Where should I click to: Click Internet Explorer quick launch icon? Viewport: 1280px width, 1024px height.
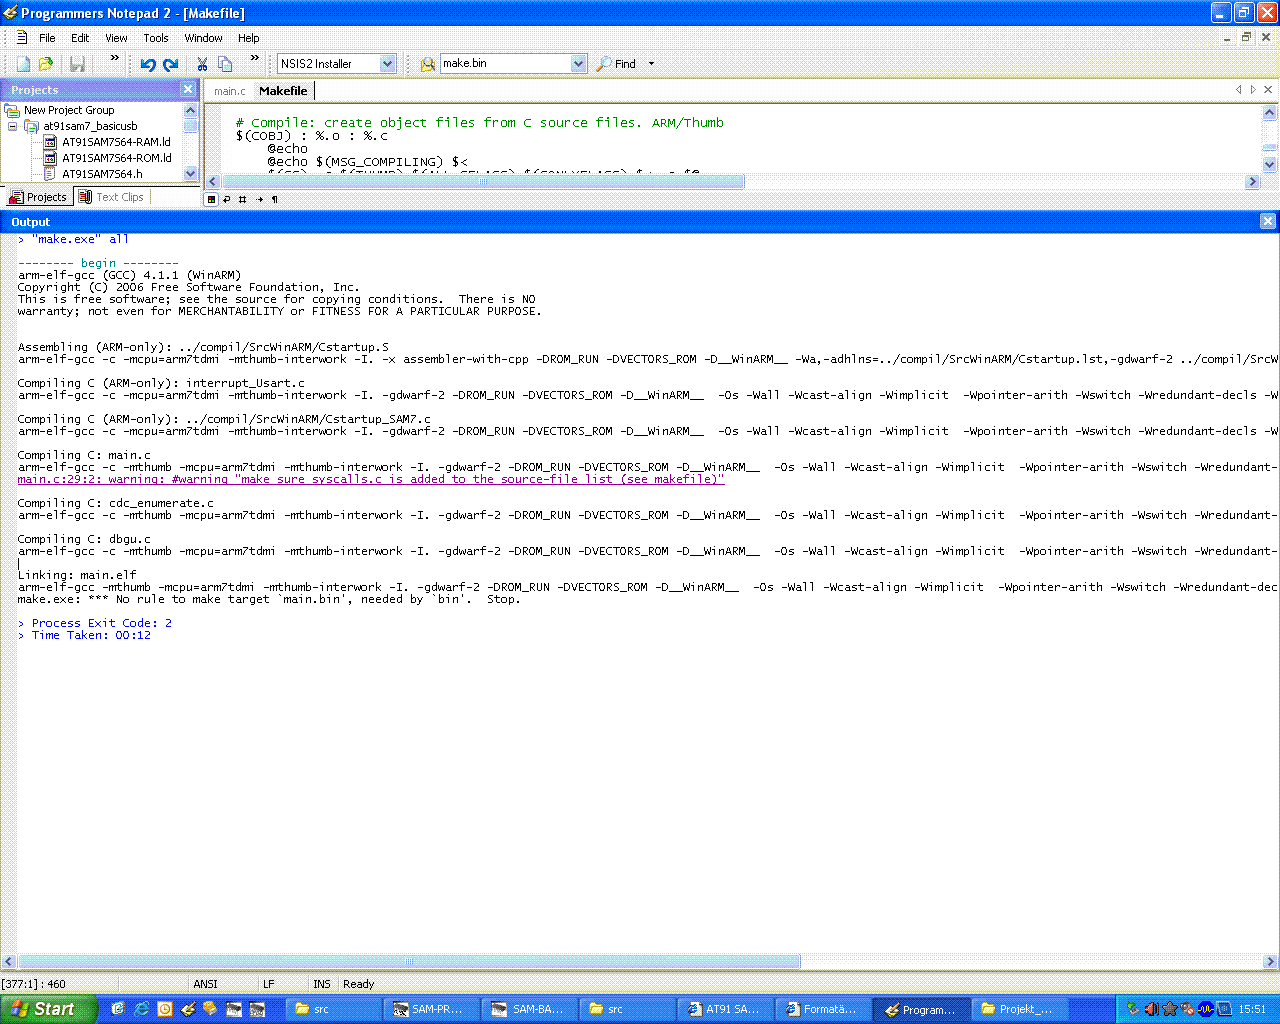[x=142, y=1009]
